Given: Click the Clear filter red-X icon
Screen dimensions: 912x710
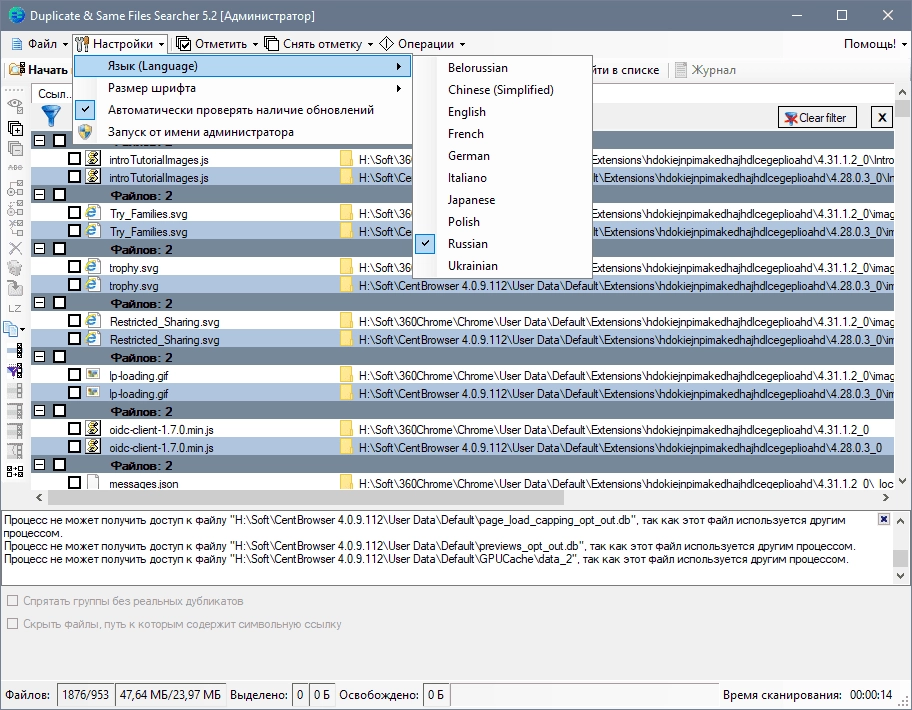Looking at the screenshot, I should tap(790, 118).
